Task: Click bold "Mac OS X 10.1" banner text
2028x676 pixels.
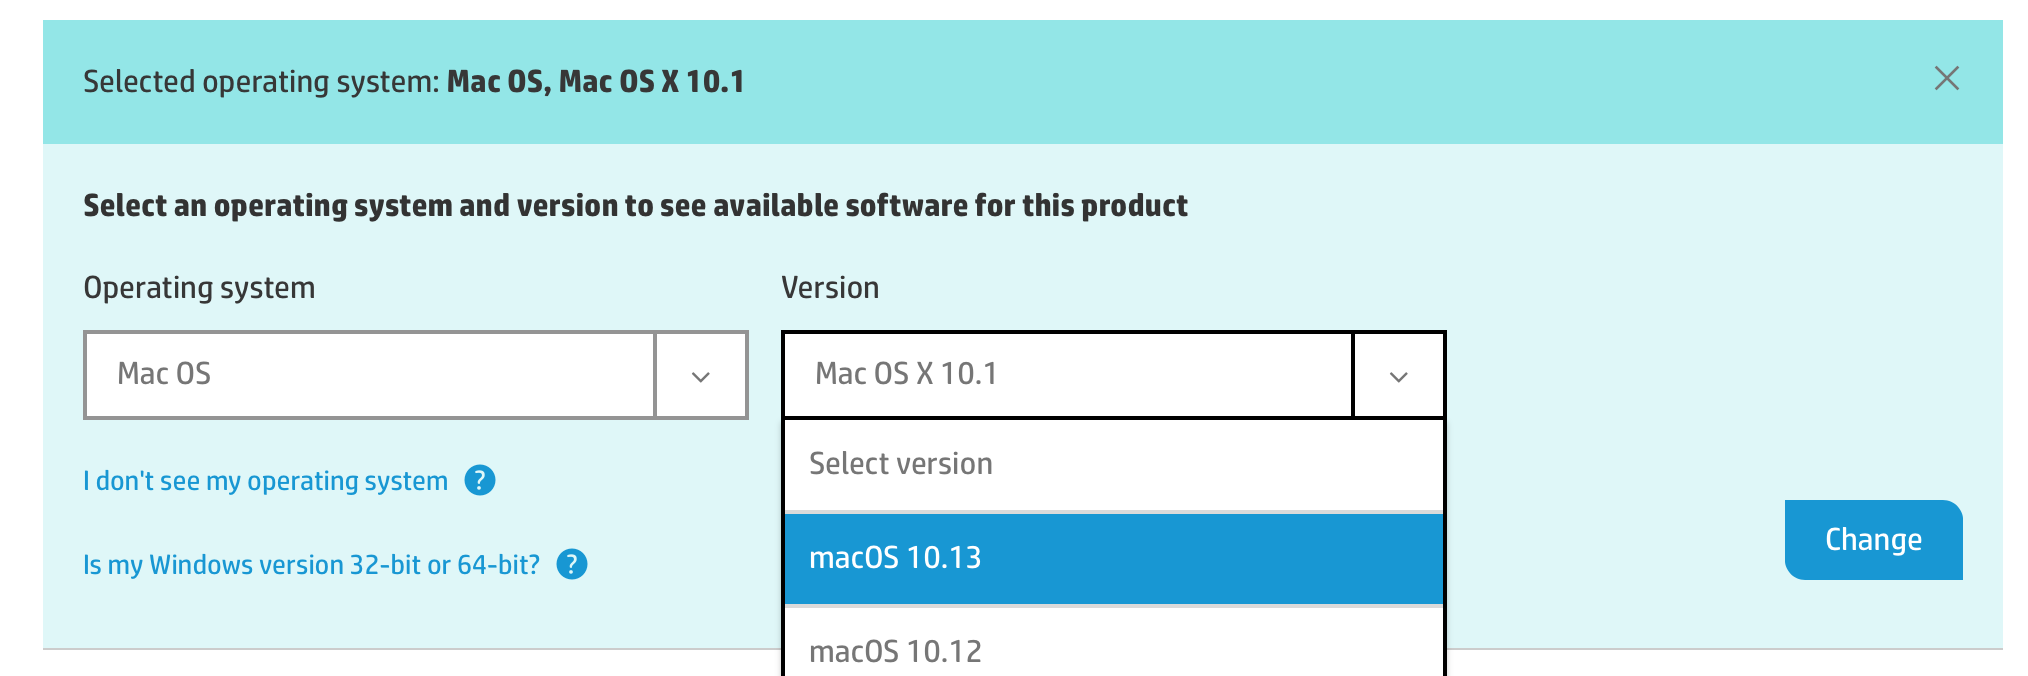Action: pos(651,82)
